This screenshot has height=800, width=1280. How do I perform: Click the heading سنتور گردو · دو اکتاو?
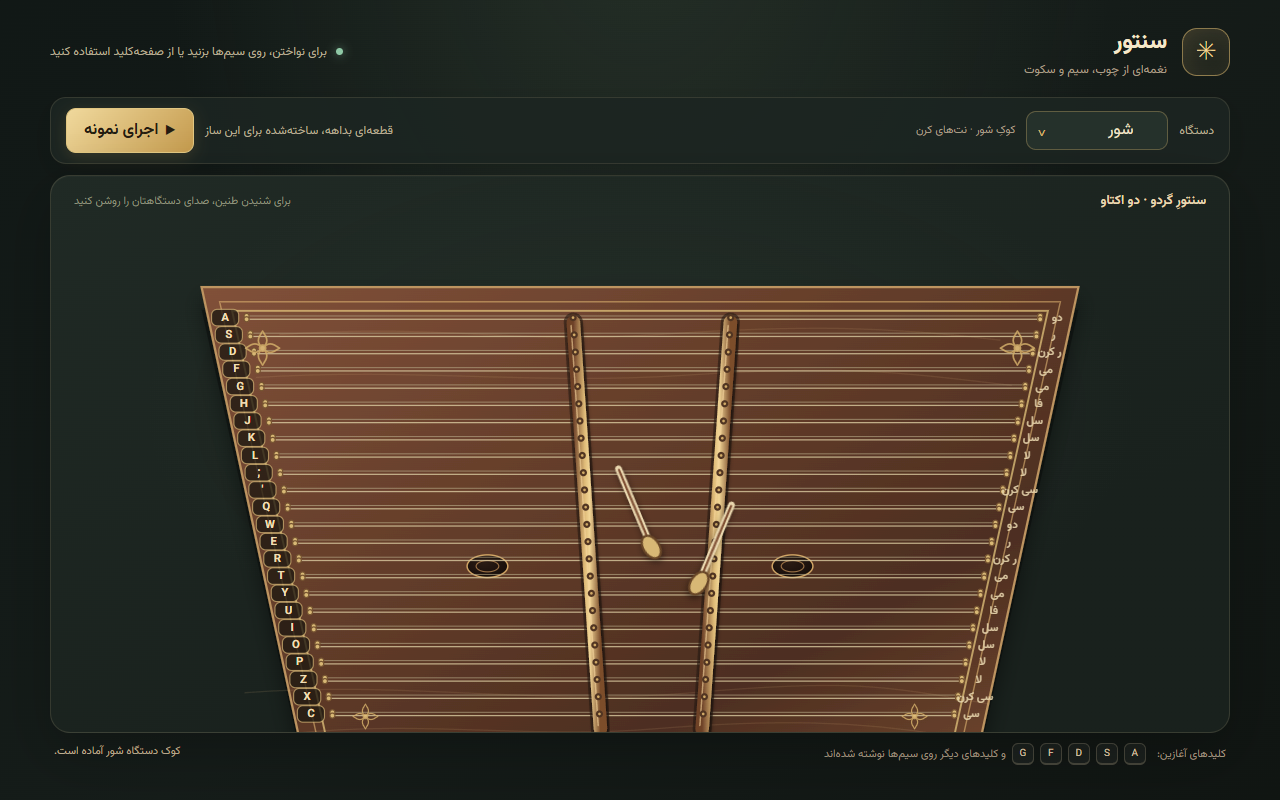(1153, 200)
